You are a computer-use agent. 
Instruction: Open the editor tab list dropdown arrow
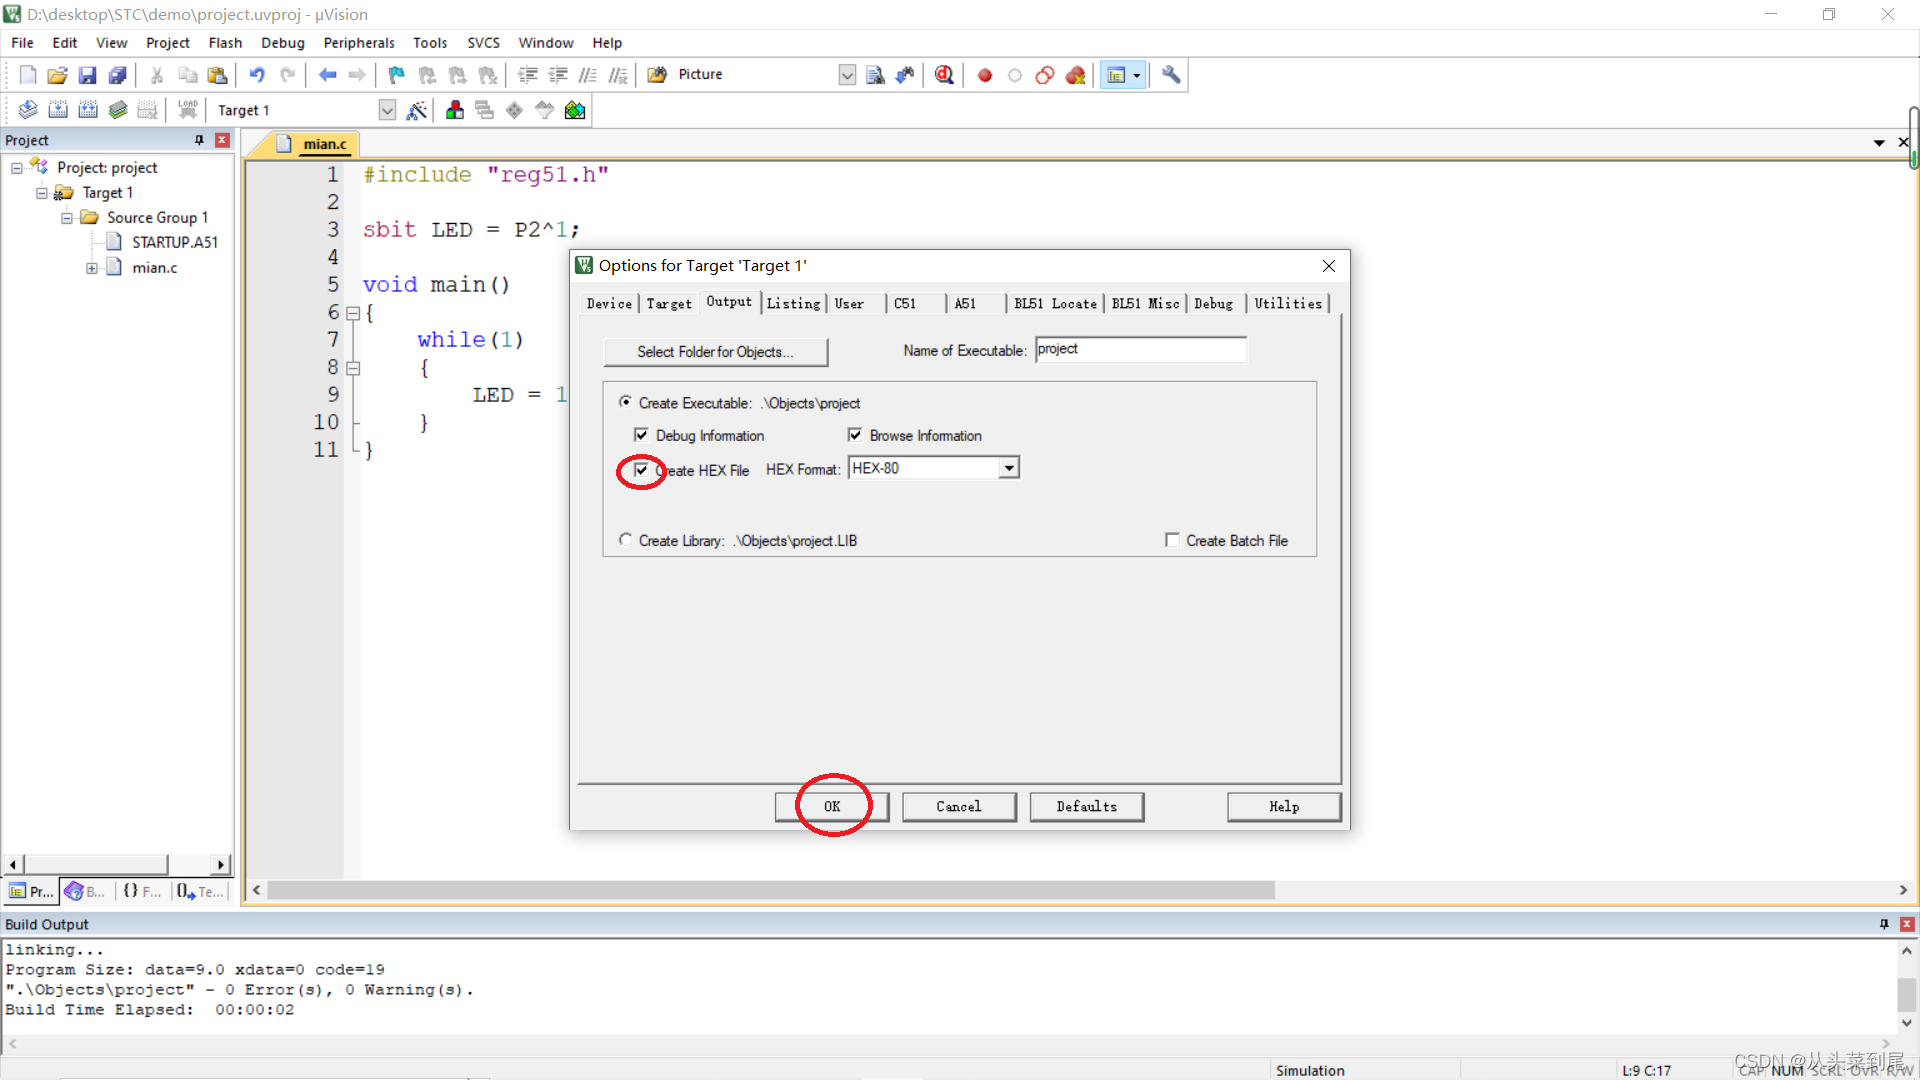click(1879, 143)
